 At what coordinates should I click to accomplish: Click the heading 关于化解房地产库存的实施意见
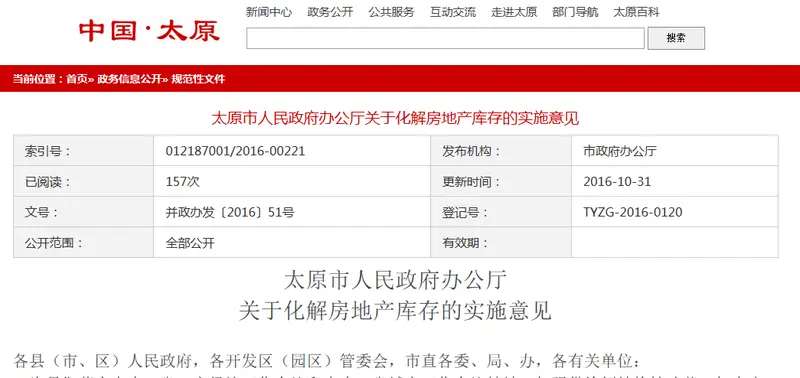click(395, 311)
